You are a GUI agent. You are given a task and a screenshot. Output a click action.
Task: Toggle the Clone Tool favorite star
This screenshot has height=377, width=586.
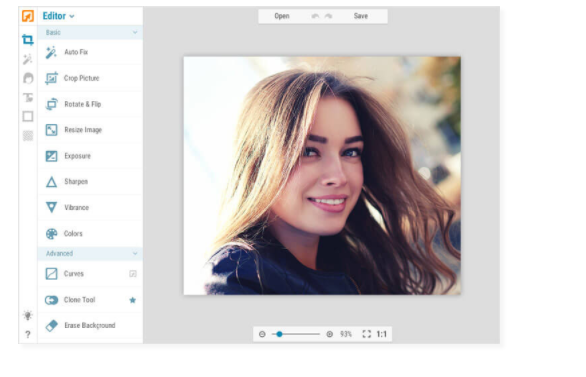[x=133, y=300]
